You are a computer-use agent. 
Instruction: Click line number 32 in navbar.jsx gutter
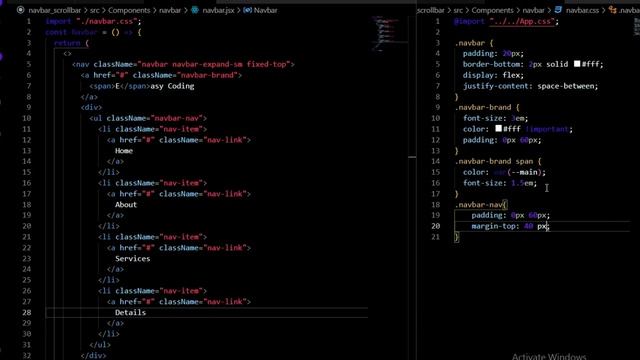[x=27, y=355]
